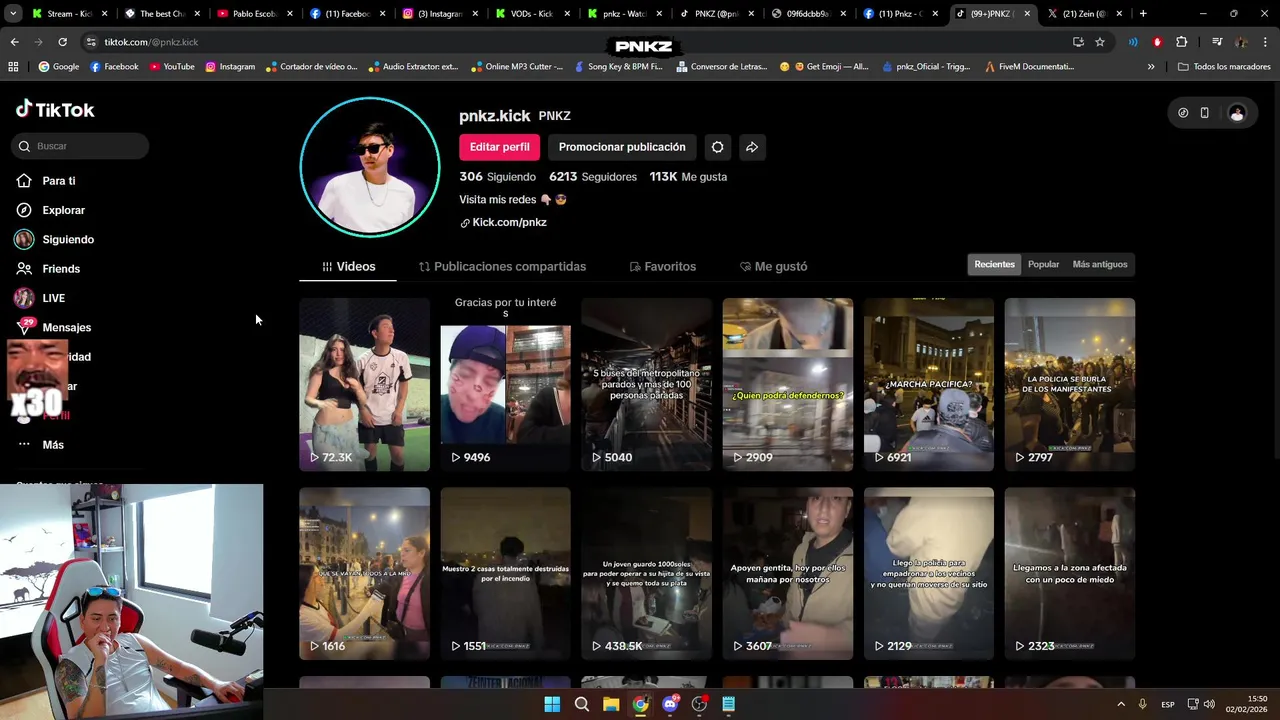1280x720 pixels.
Task: Bookmark this page with the star icon
Action: [x=1100, y=42]
